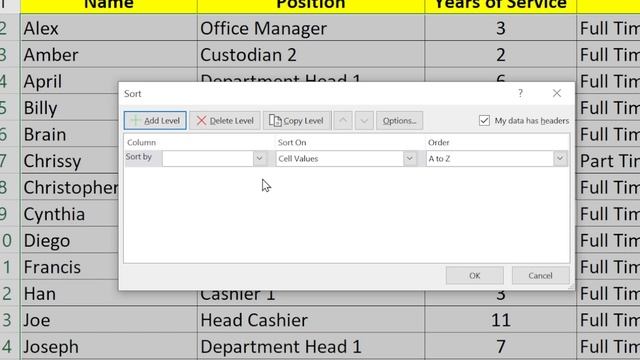Image resolution: width=640 pixels, height=360 pixels.
Task: Select cell containing Alex
Action: click(x=109, y=28)
